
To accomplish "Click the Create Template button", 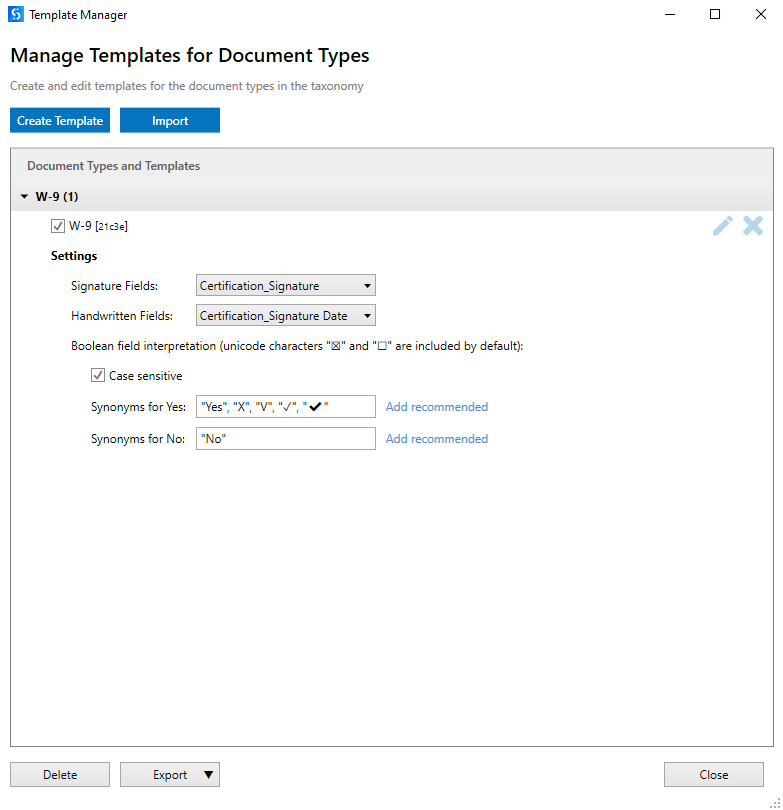I will pos(60,121).
